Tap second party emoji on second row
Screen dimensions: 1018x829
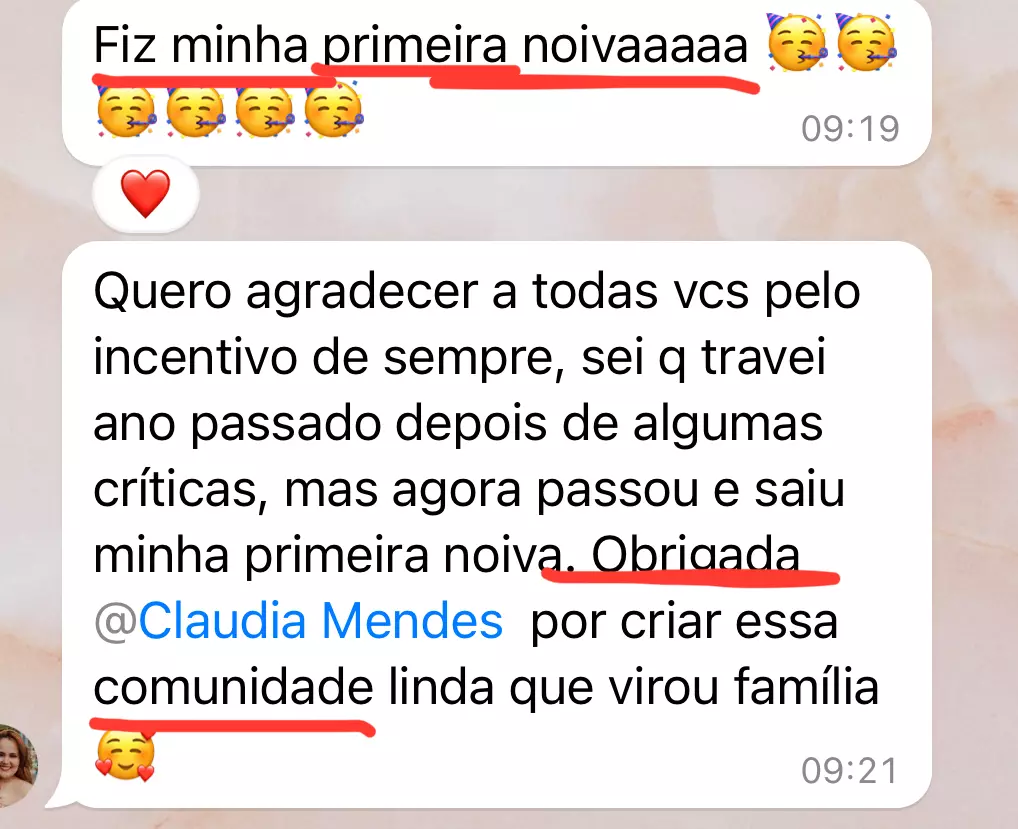pyautogui.click(x=195, y=110)
